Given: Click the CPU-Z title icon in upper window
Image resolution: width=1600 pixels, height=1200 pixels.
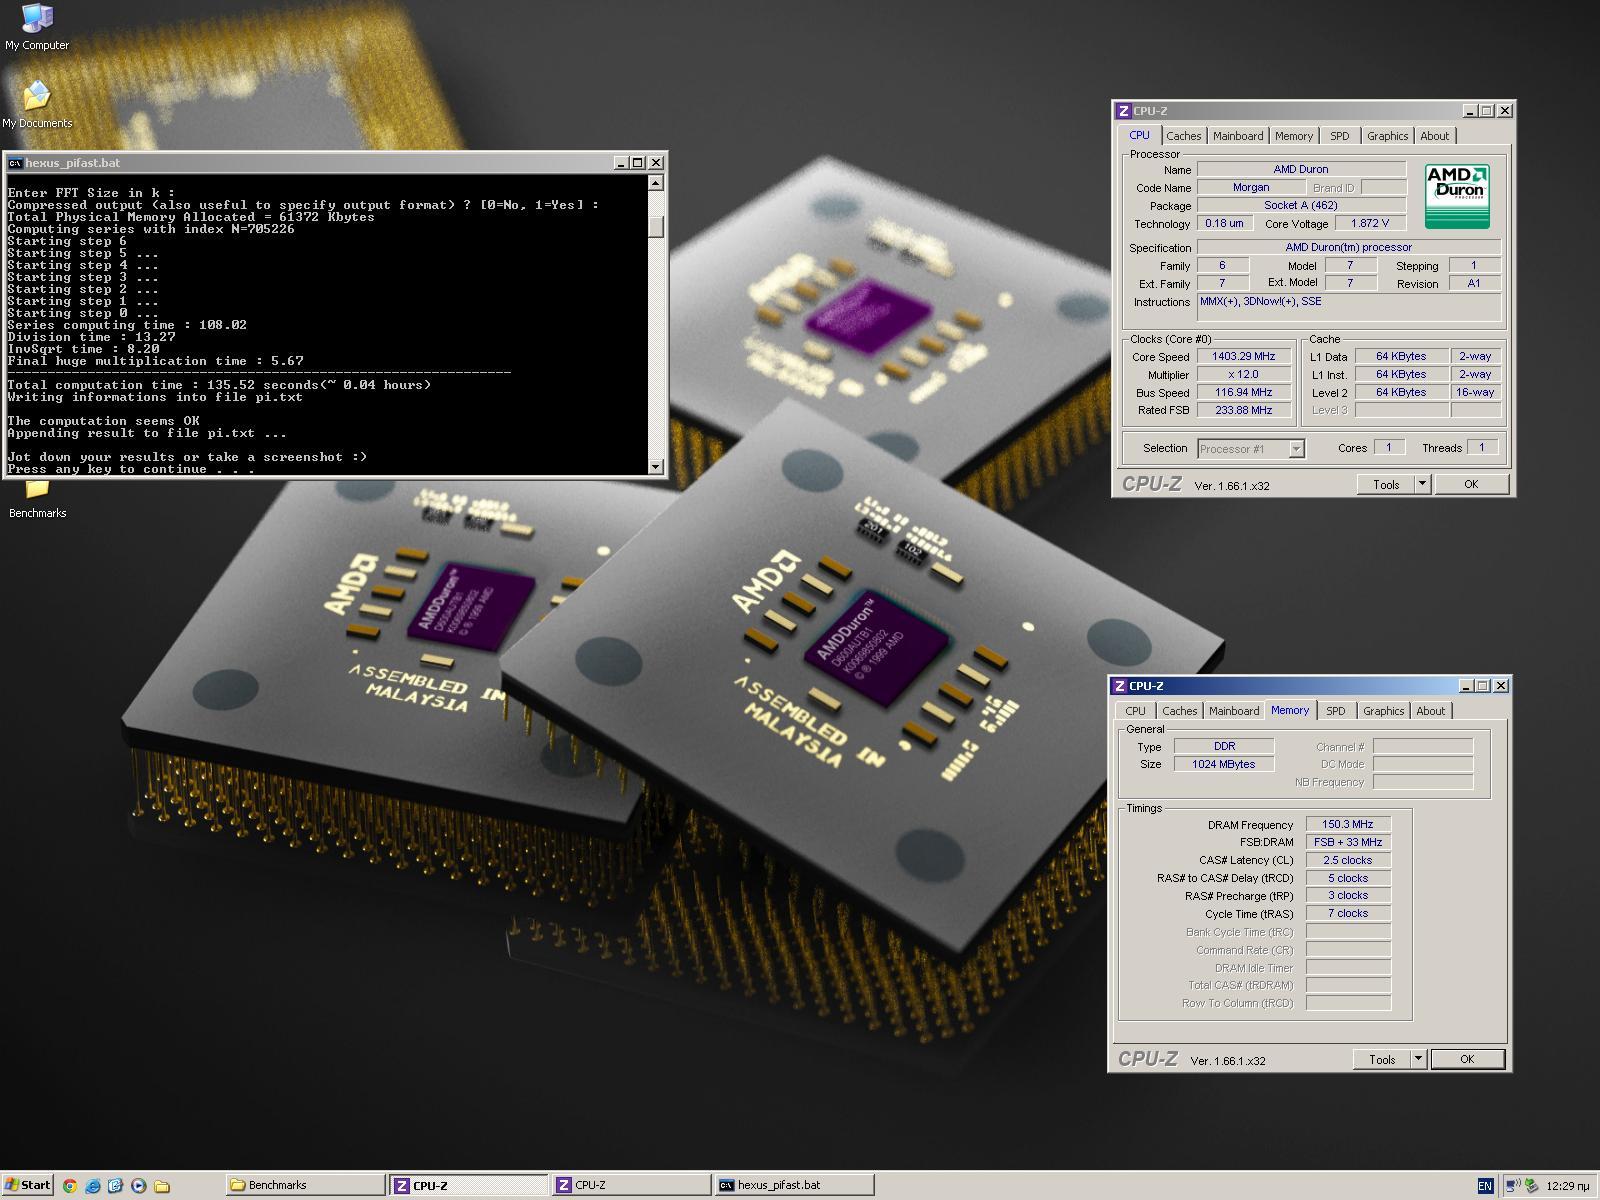Looking at the screenshot, I should (x=1124, y=111).
